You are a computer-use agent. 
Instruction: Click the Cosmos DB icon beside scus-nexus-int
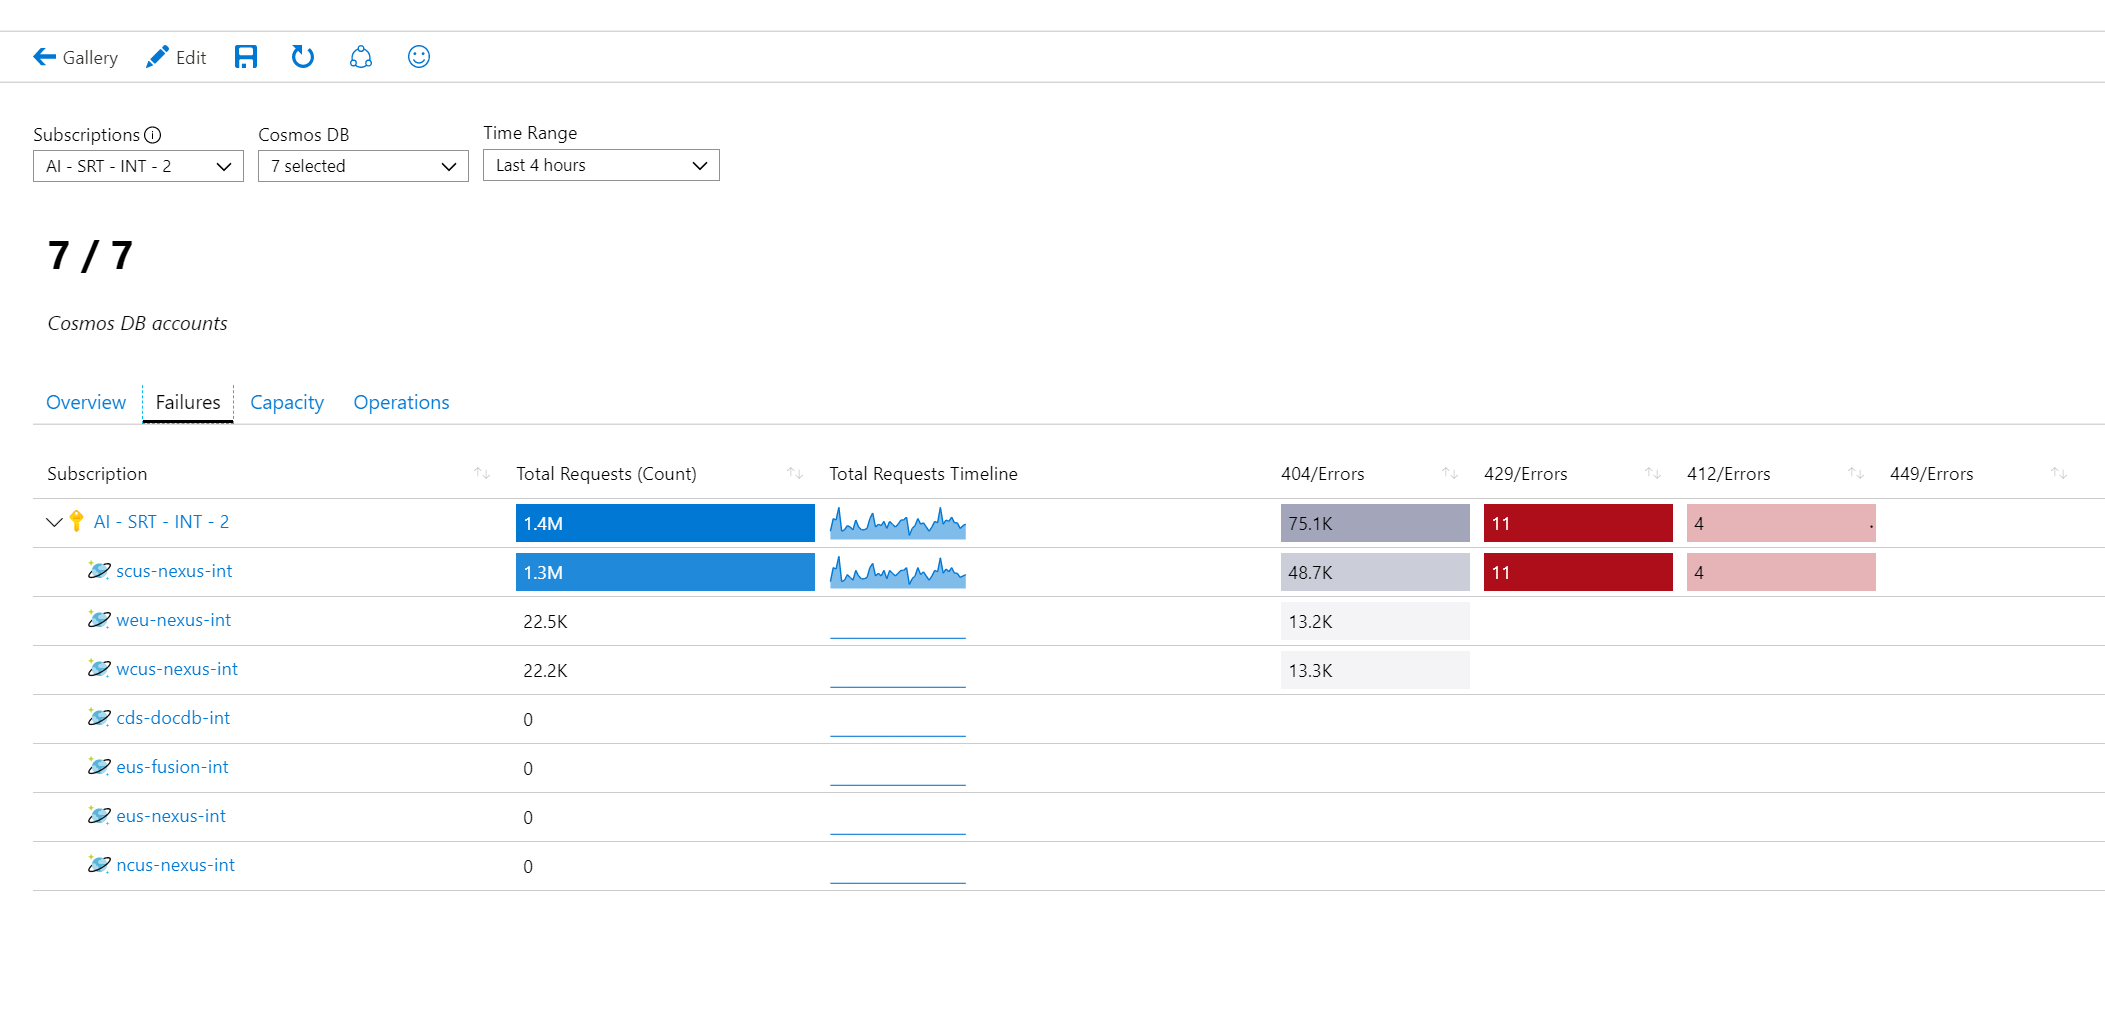[x=98, y=570]
